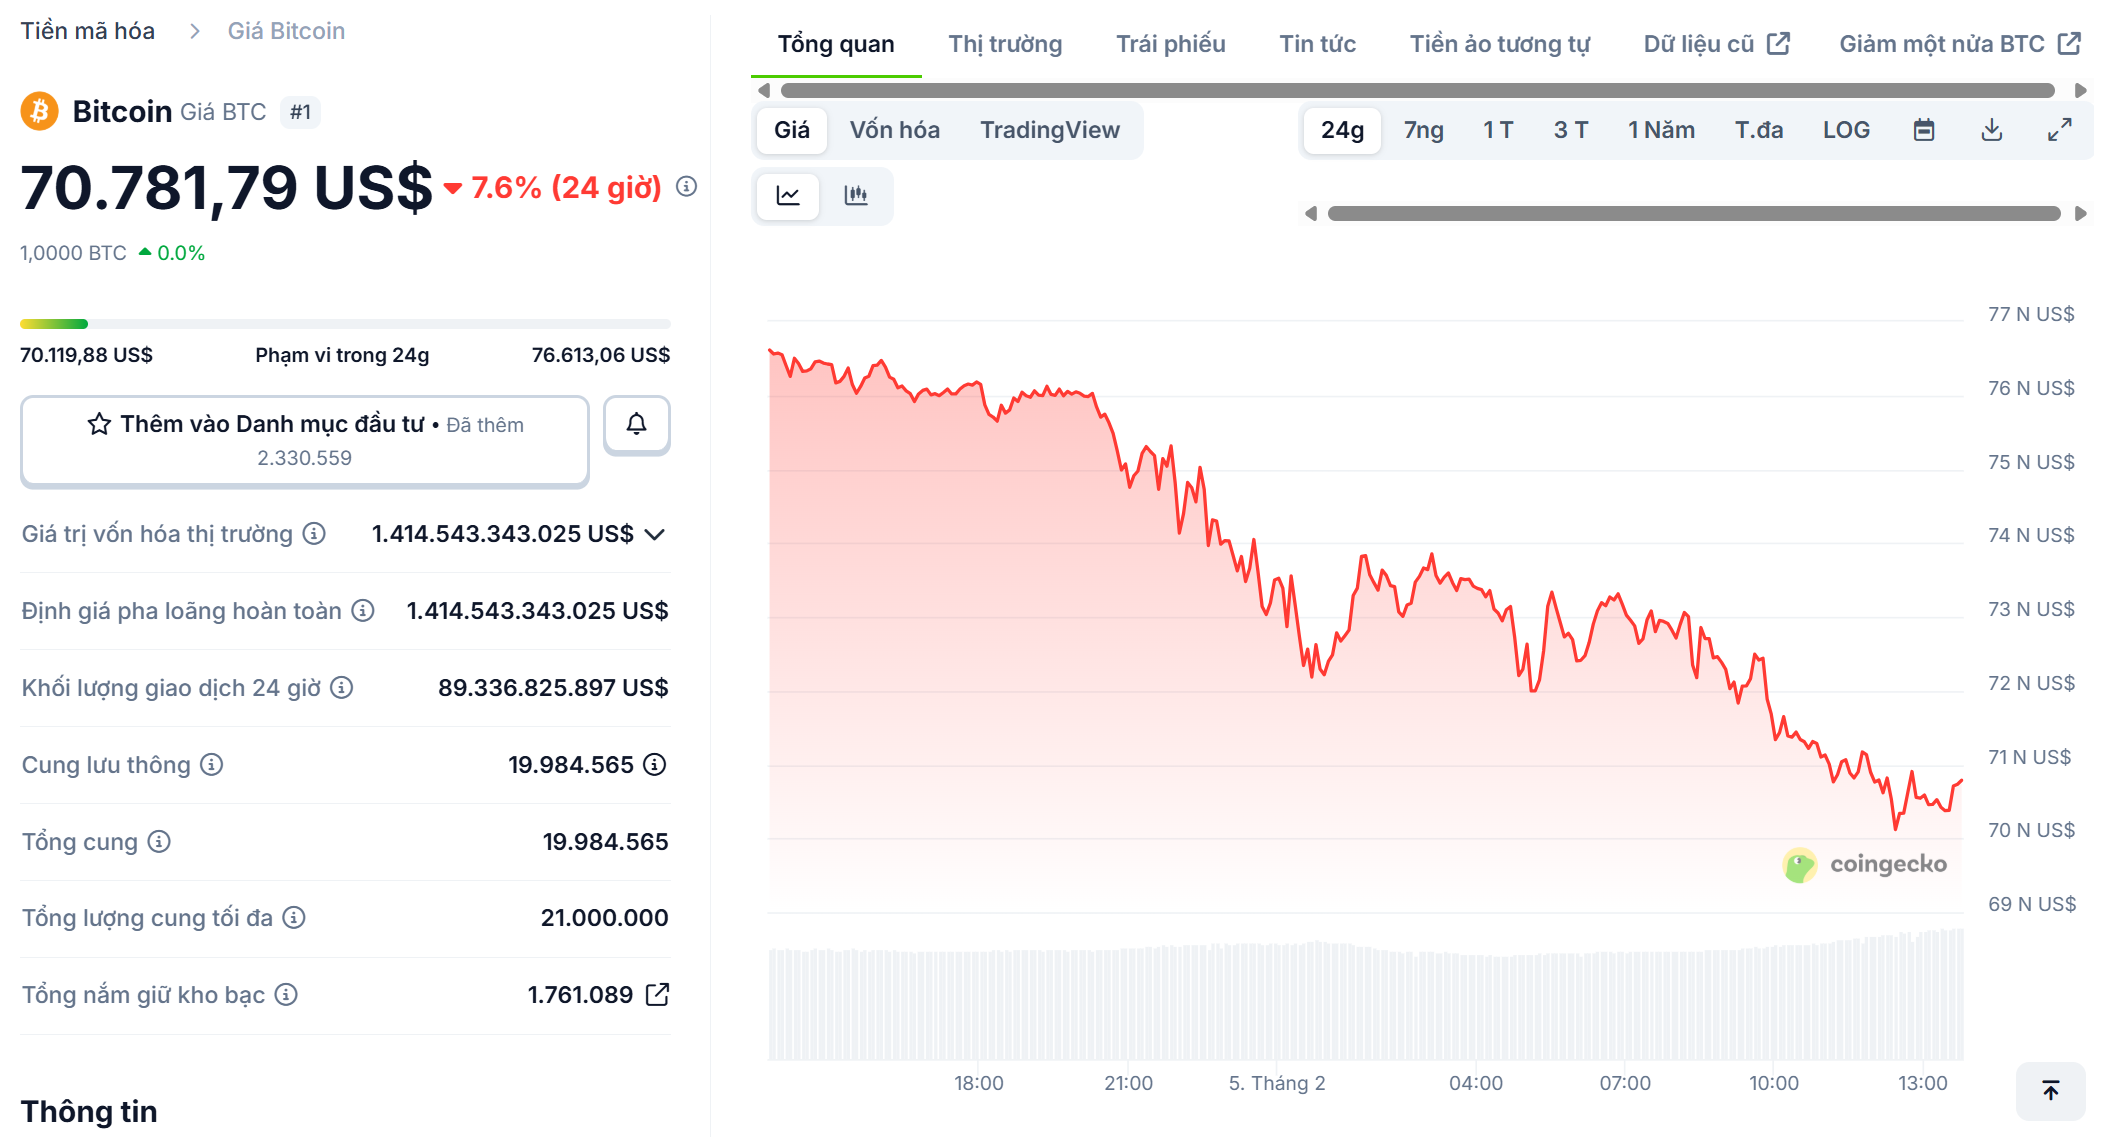Click the notification bell for Bitcoin alerts
The image size is (2116, 1137).
click(637, 424)
